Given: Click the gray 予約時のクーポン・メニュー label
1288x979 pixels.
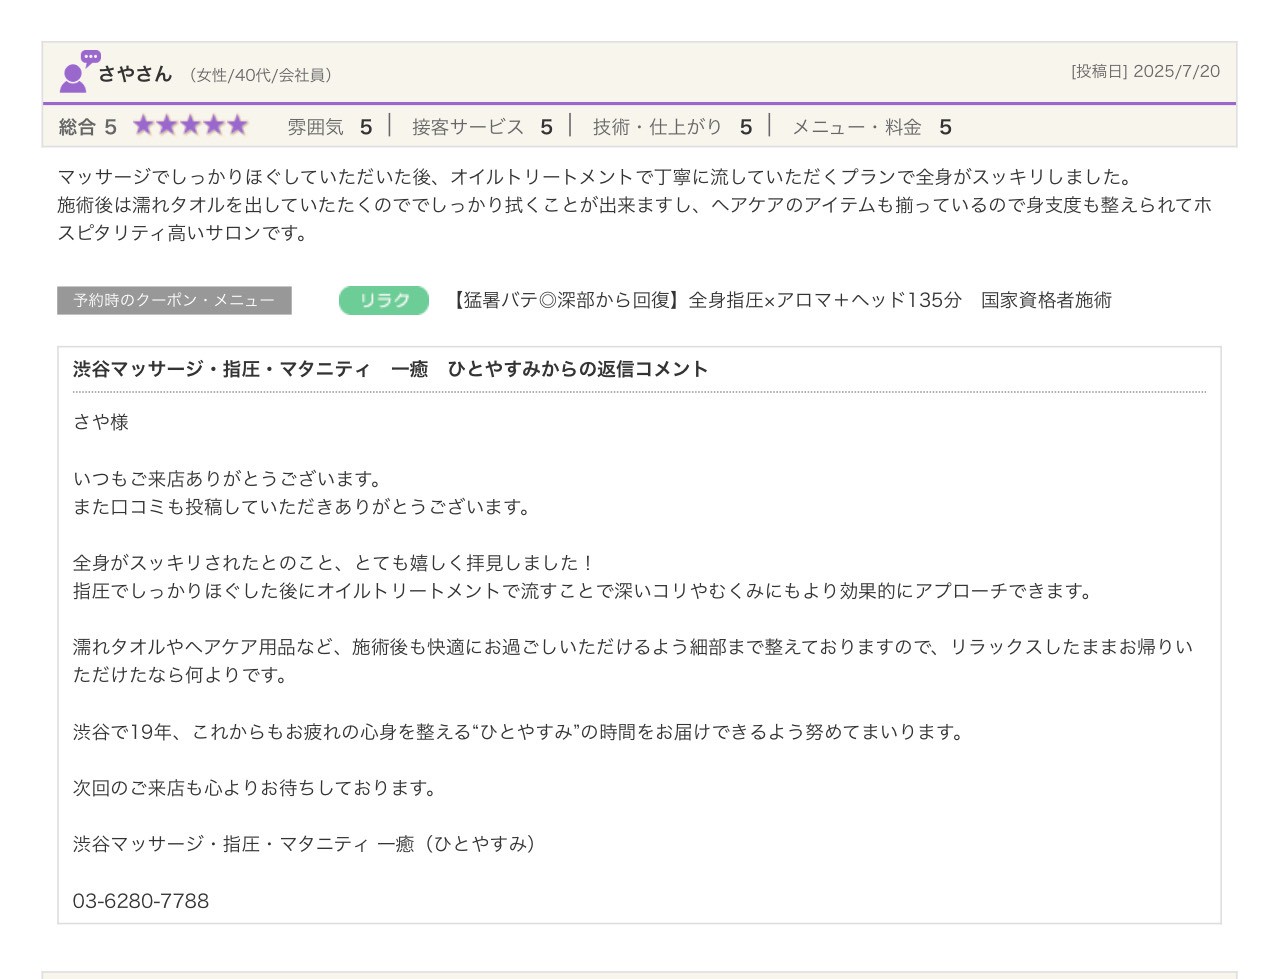Looking at the screenshot, I should coord(174,300).
